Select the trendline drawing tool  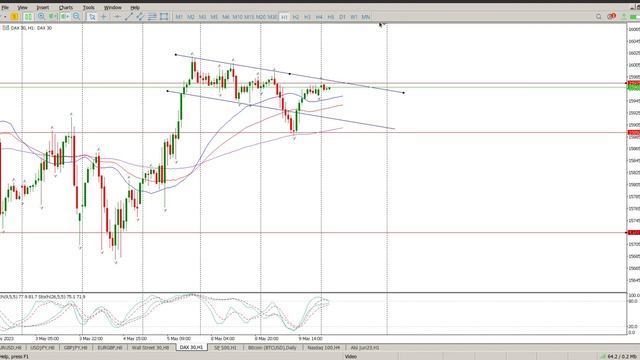tap(129, 17)
